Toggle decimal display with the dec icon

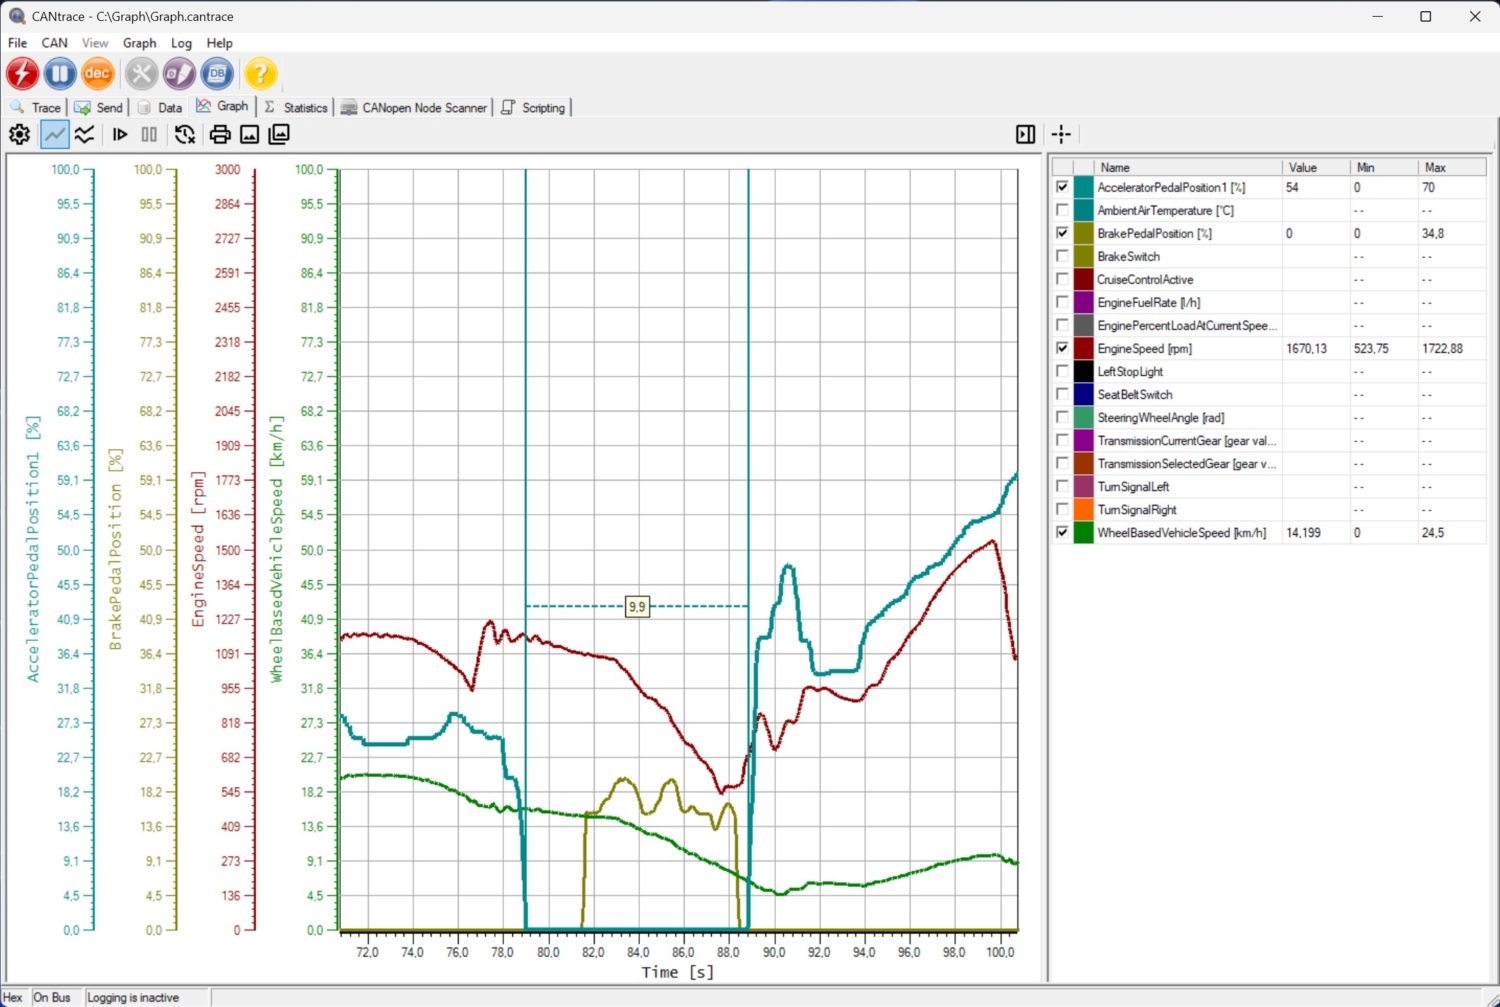point(97,73)
